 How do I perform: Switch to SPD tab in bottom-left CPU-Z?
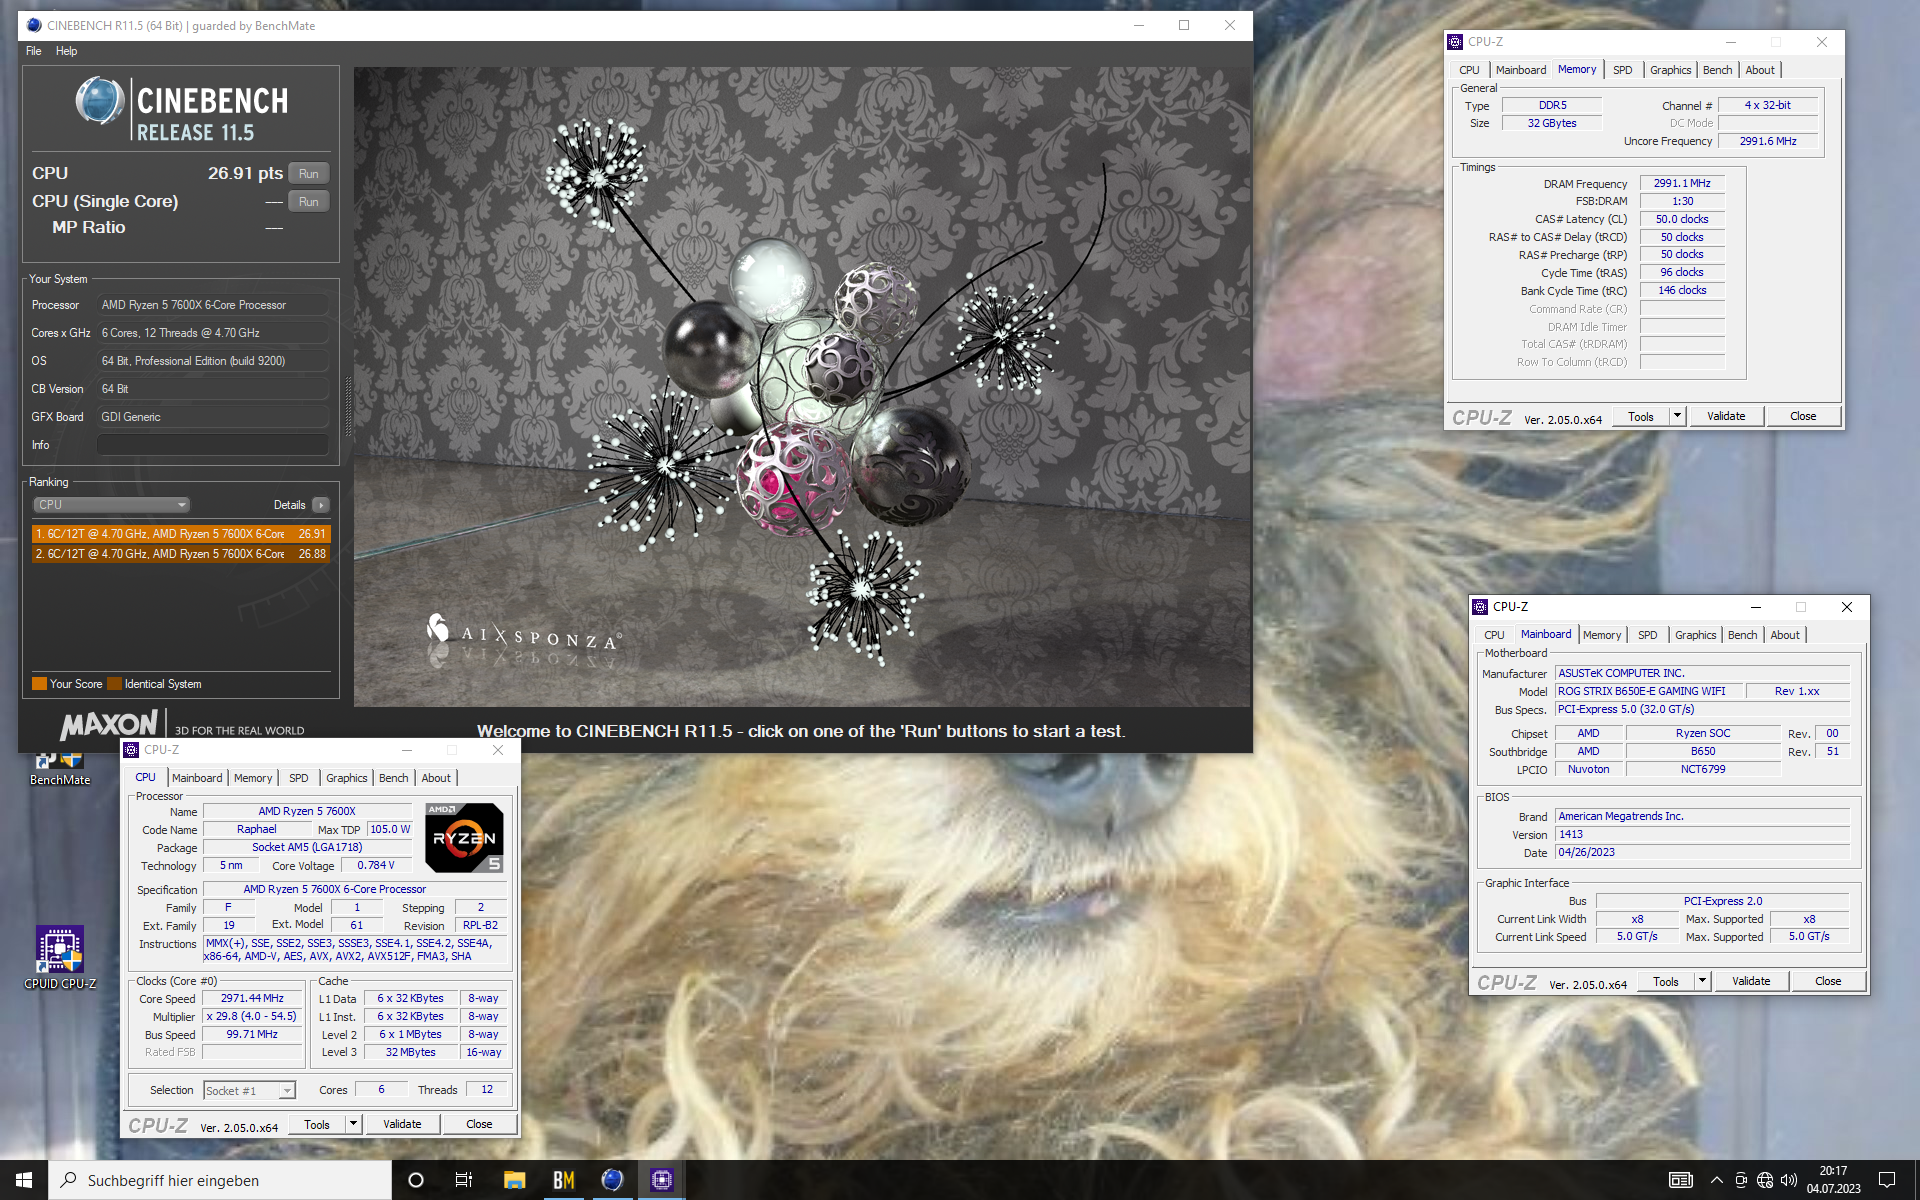coord(299,778)
